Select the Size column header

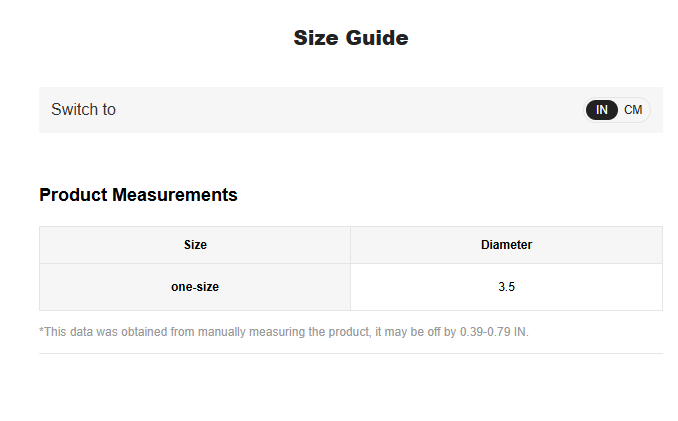(x=195, y=245)
